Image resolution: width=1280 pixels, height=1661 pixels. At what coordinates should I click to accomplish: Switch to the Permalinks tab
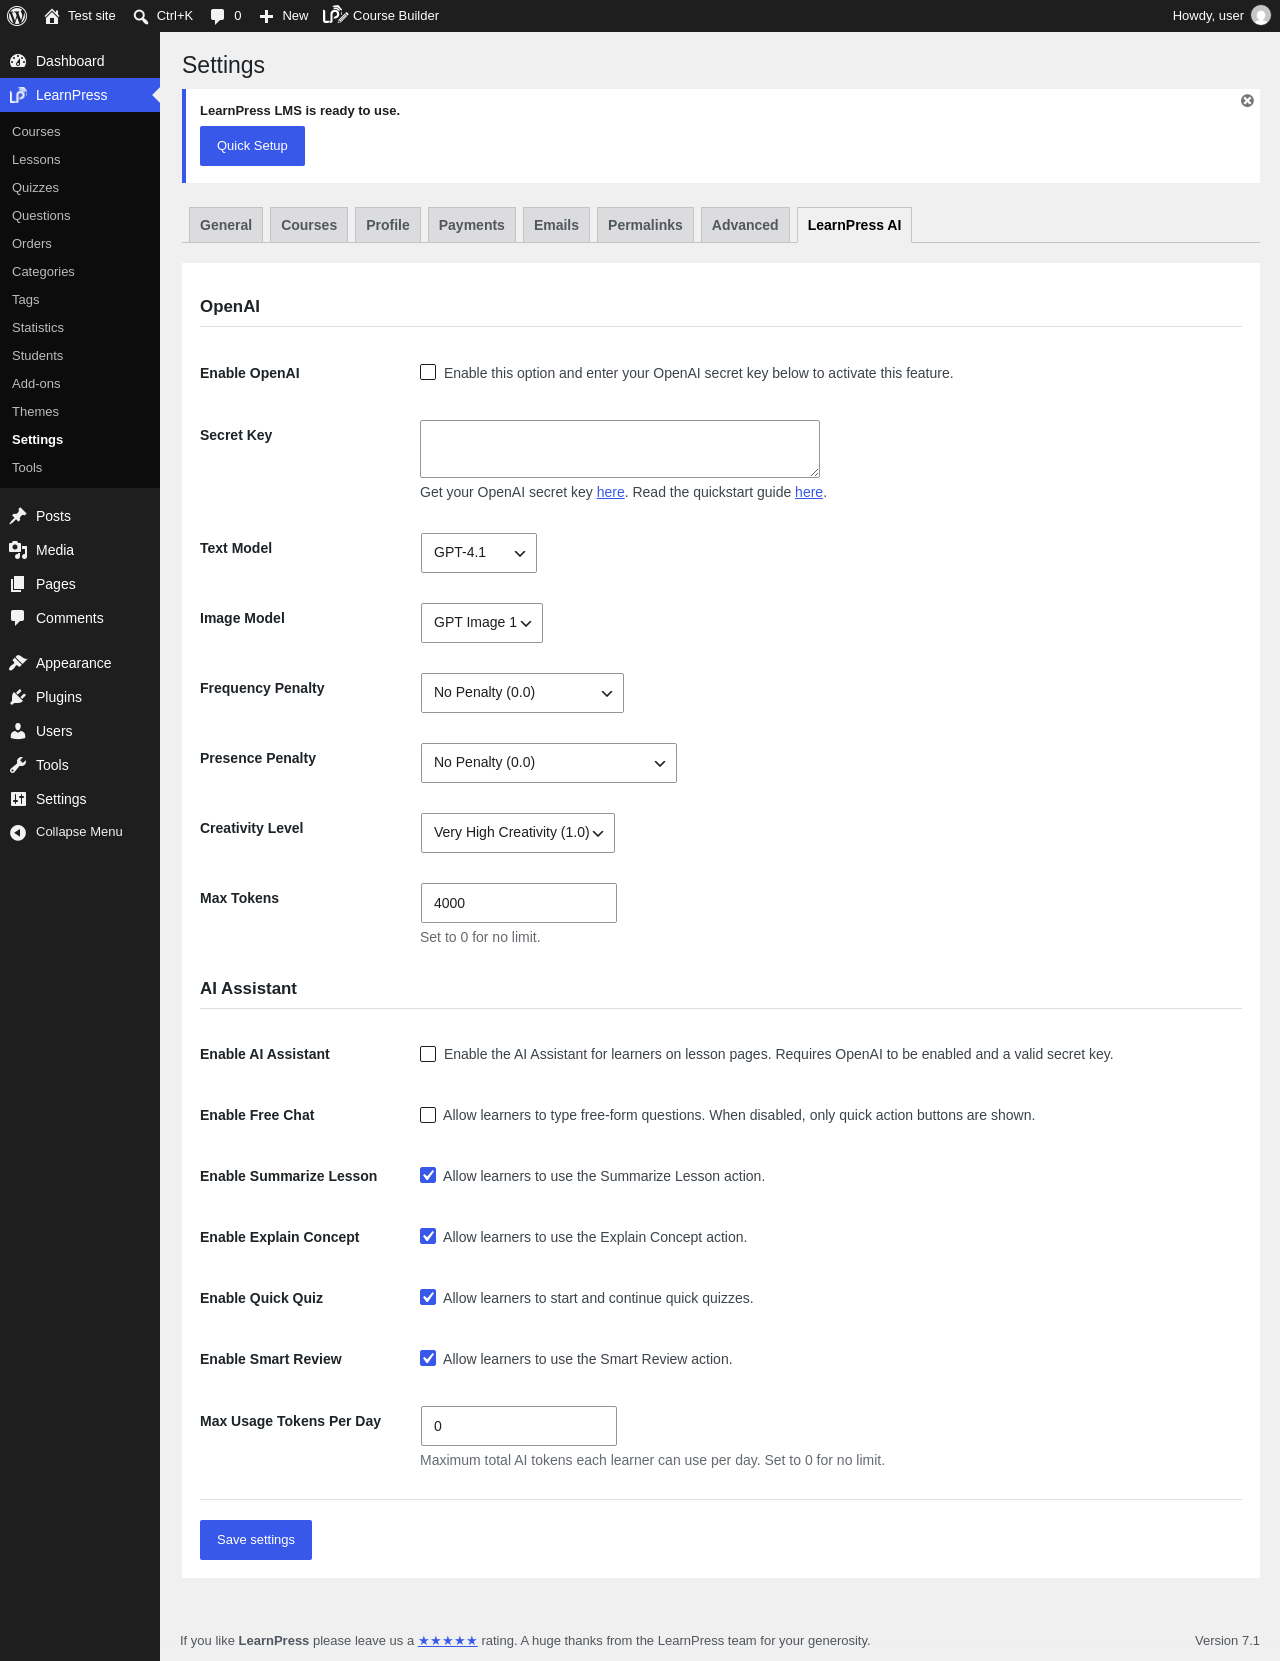pos(645,225)
